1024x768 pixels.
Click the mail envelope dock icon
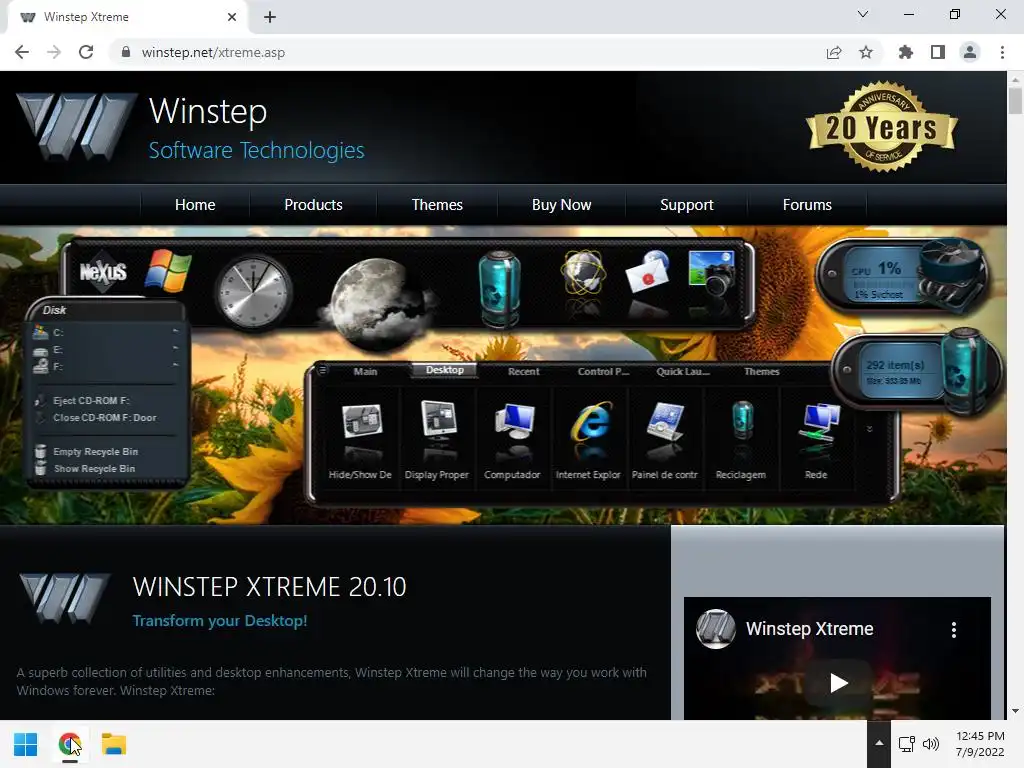pyautogui.click(x=648, y=273)
